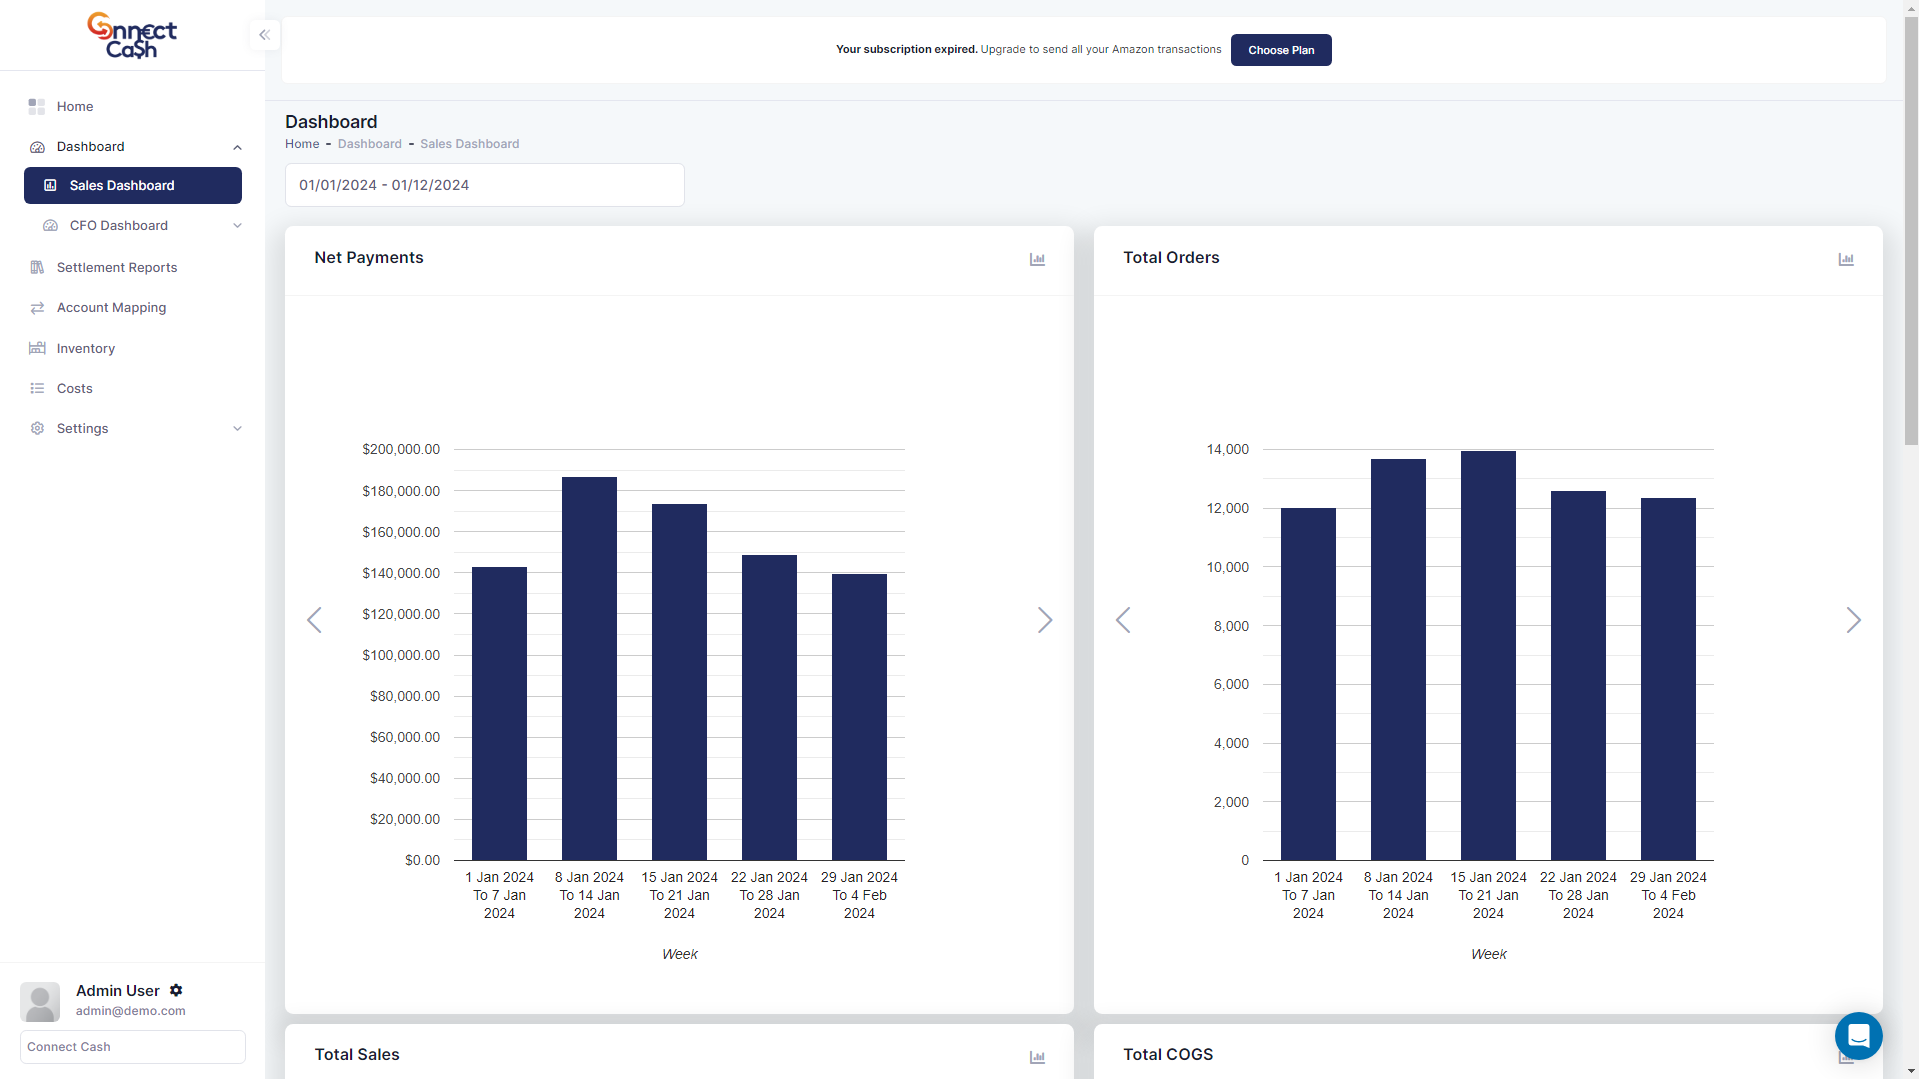Navigate to Inventory in sidebar
Screen dimensions: 1919x1079
tap(85, 349)
